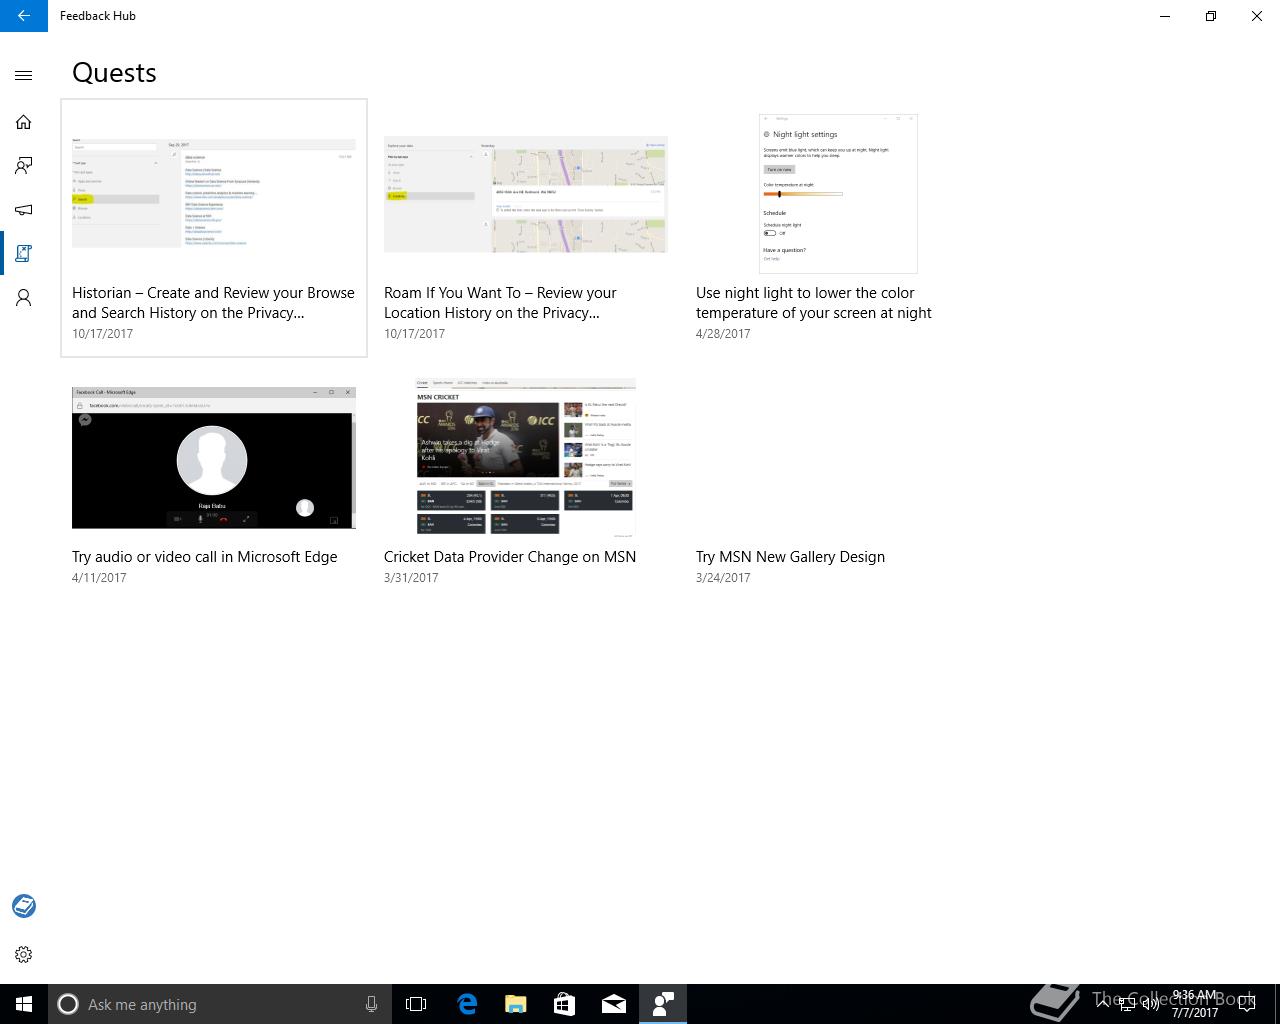Viewport: 1280px width, 1024px height.
Task: Open Action Center notifications icon
Action: pos(1247,1004)
